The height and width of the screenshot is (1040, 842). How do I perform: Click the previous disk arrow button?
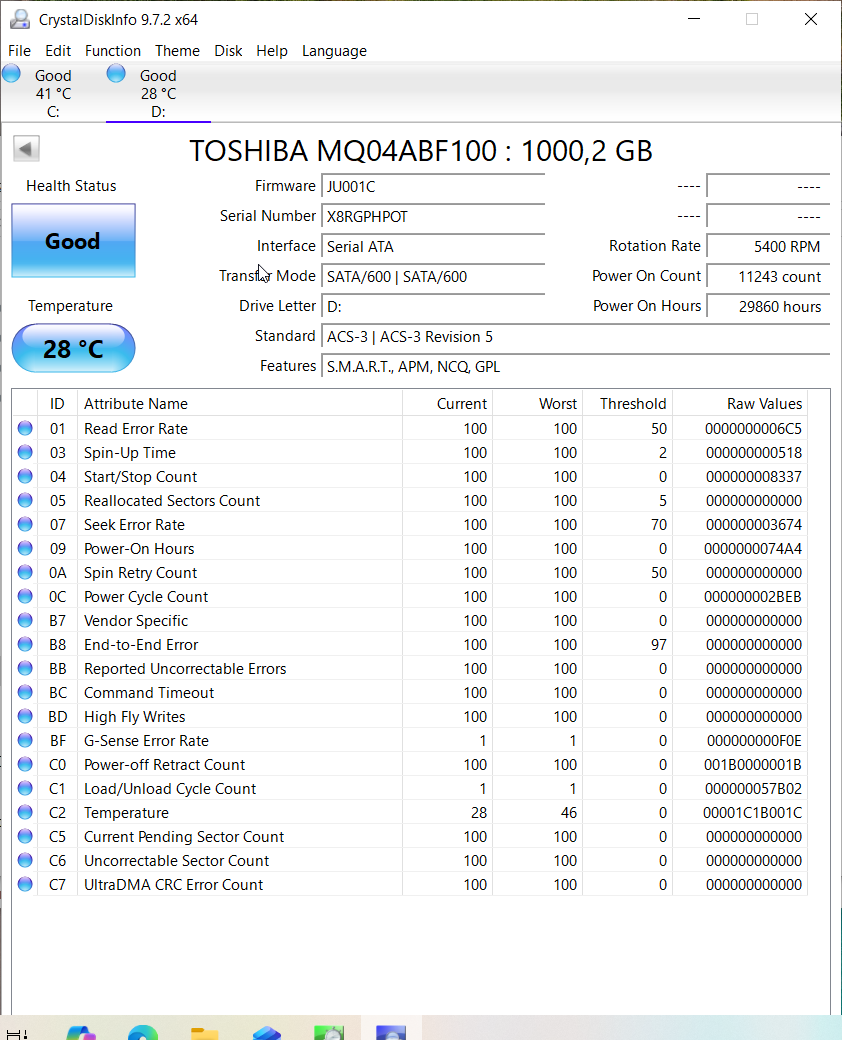coord(27,149)
